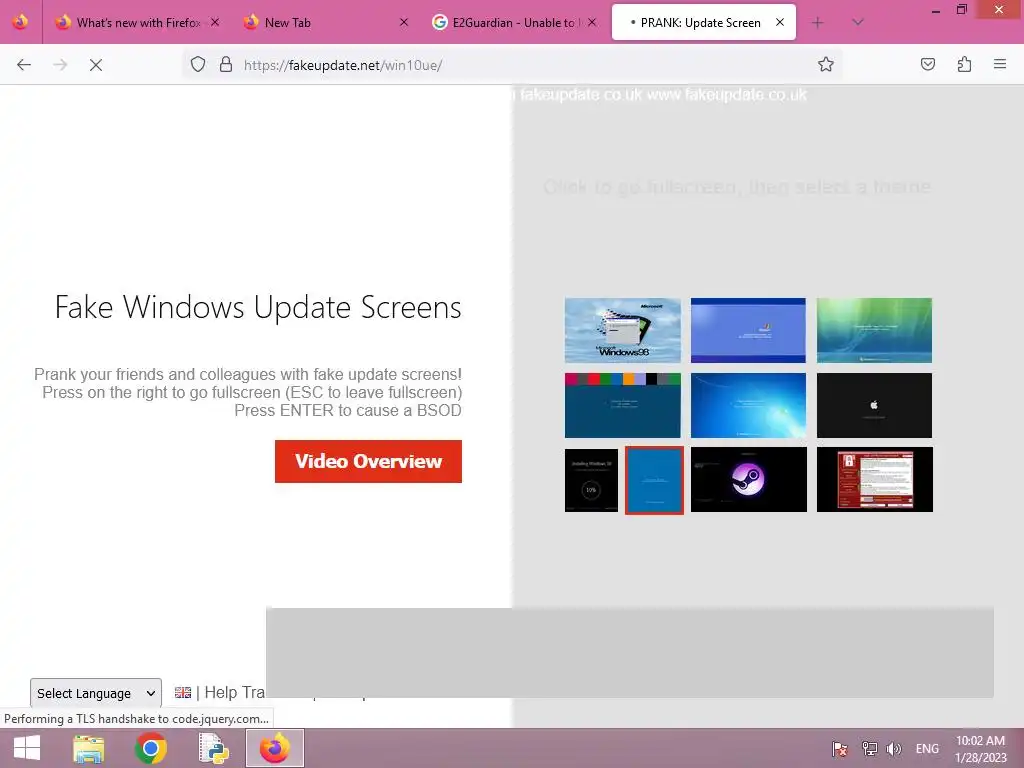1024x768 pixels.
Task: Open Save to Pocket icon
Action: [x=928, y=65]
